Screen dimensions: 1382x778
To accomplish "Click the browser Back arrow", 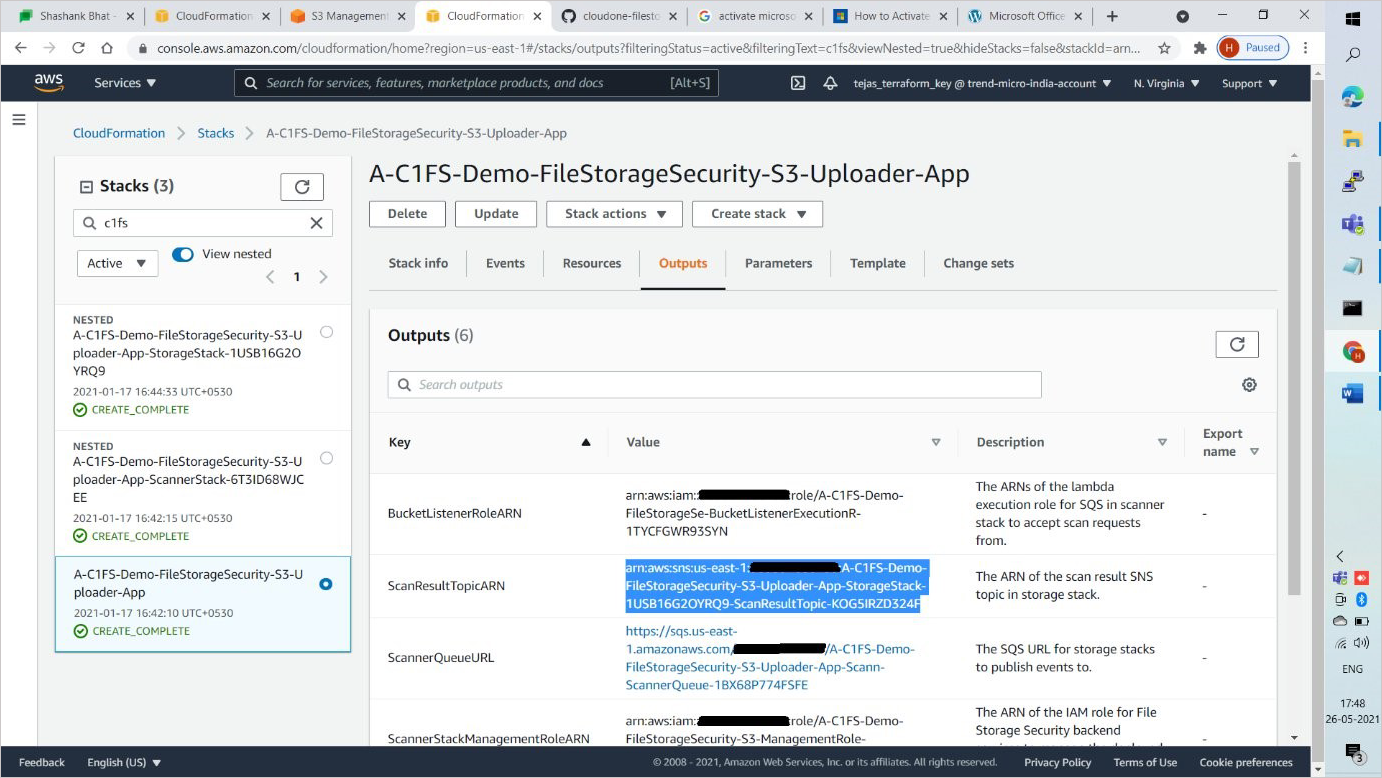I will tap(20, 48).
